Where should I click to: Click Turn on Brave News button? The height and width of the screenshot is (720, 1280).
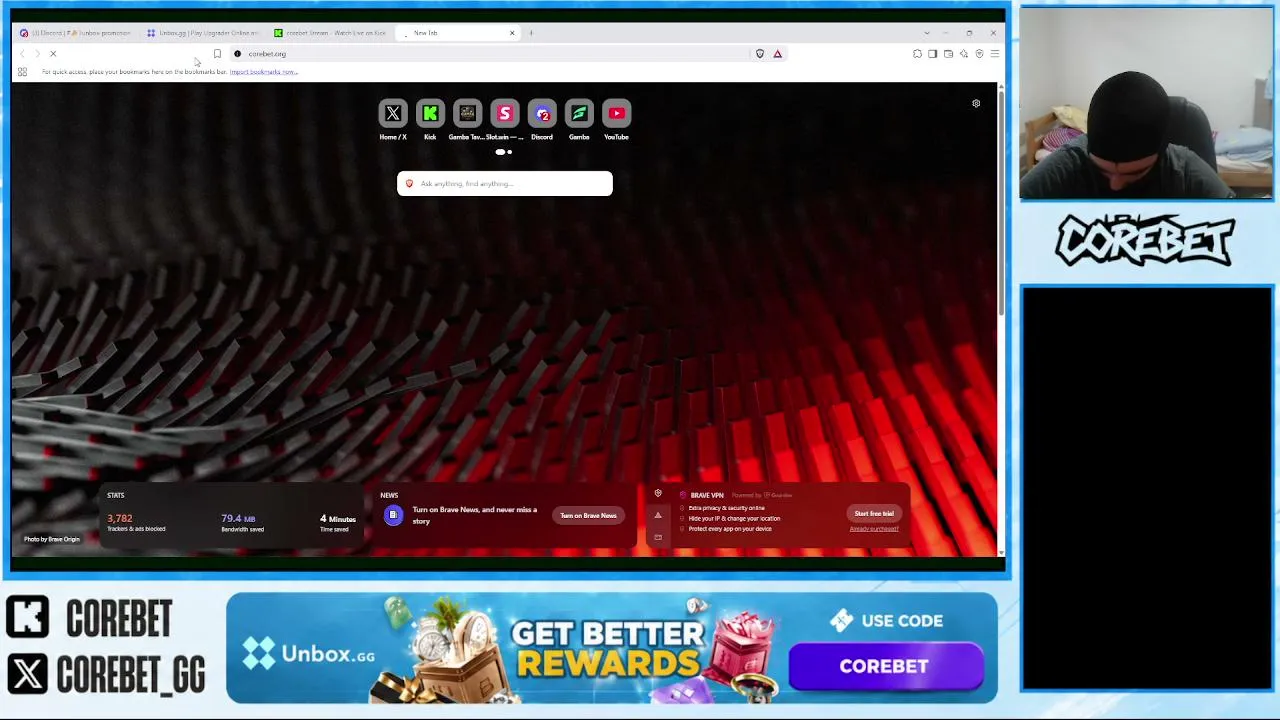(x=588, y=516)
